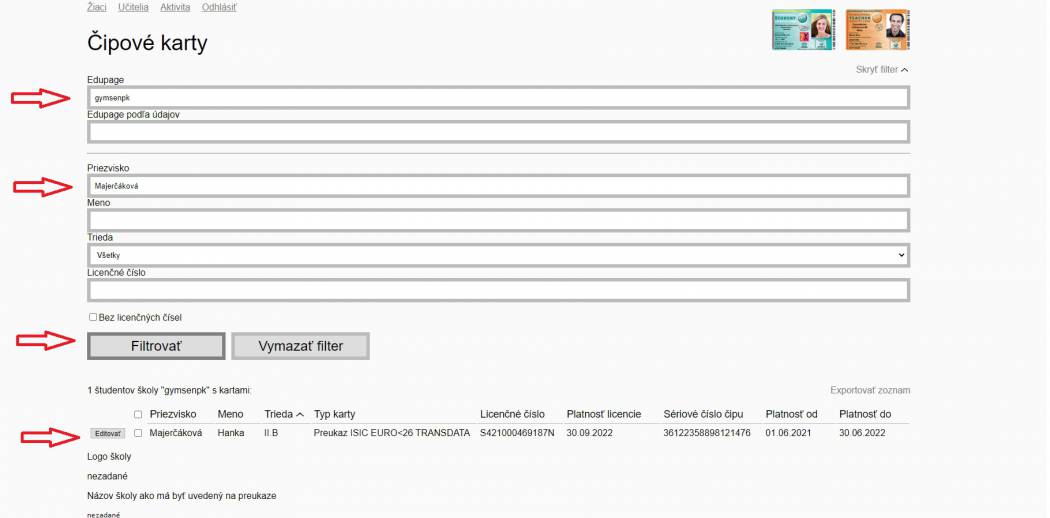Screen dimensions: 1050x518
Task: Enable the 'Bez licenčných čísel' checkbox
Action: [93, 317]
